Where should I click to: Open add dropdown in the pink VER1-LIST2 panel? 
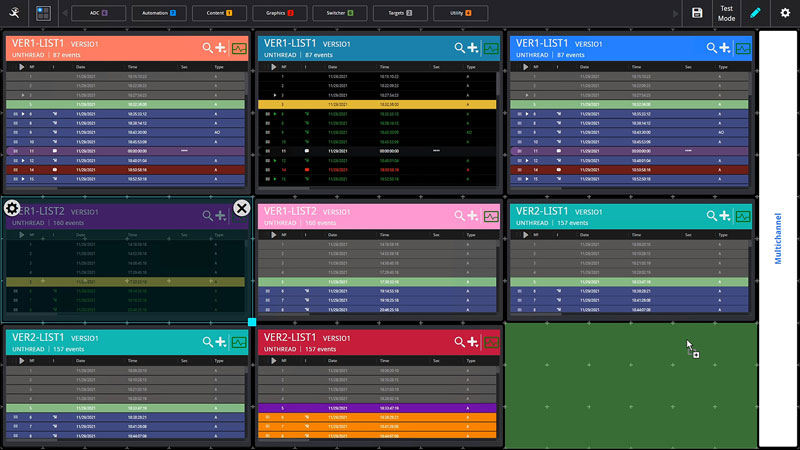[472, 216]
